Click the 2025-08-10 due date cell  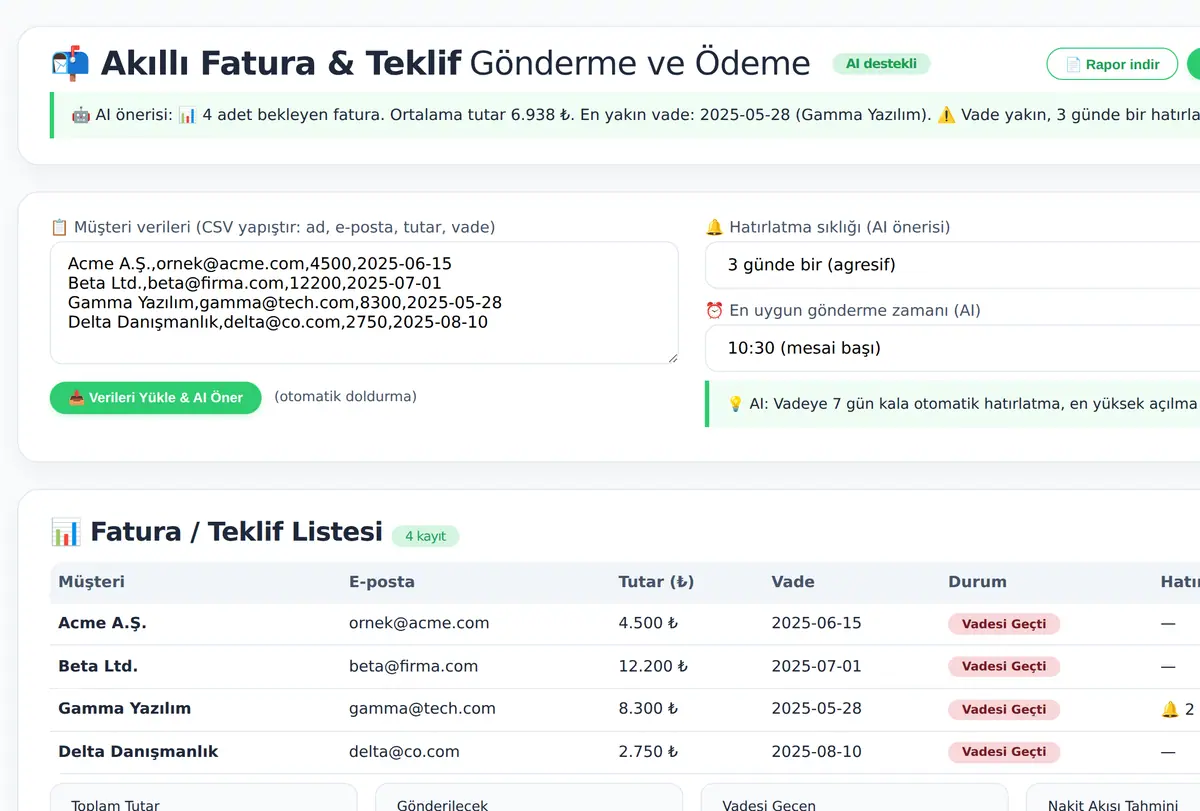(816, 752)
